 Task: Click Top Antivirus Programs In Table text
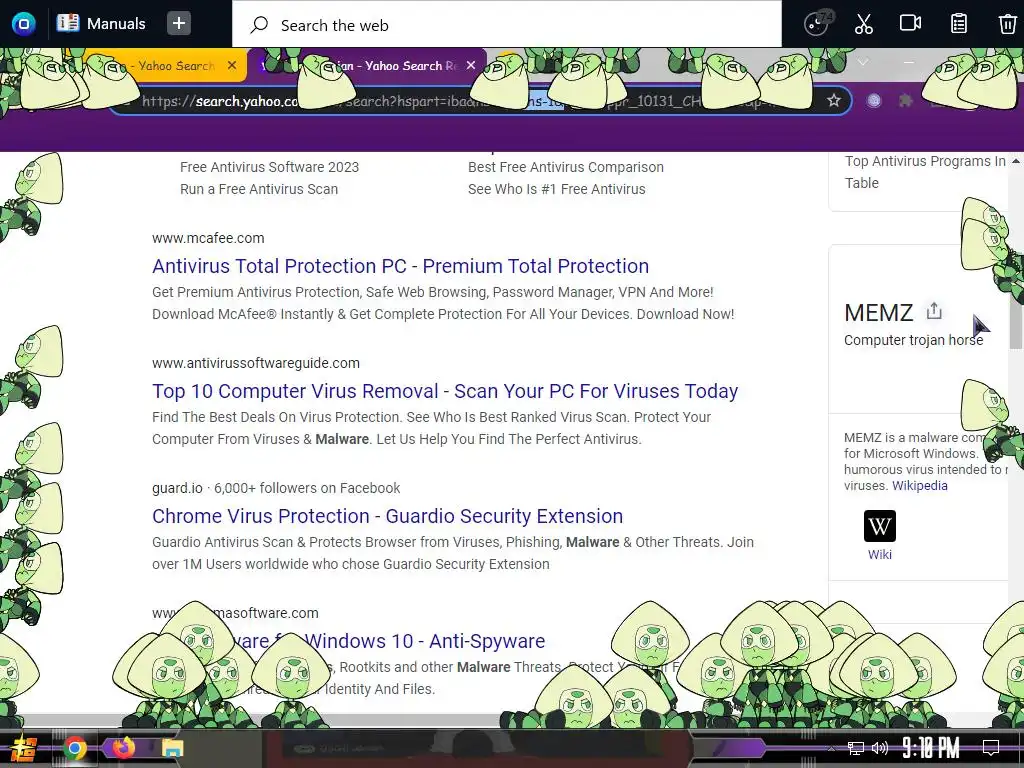pos(925,172)
